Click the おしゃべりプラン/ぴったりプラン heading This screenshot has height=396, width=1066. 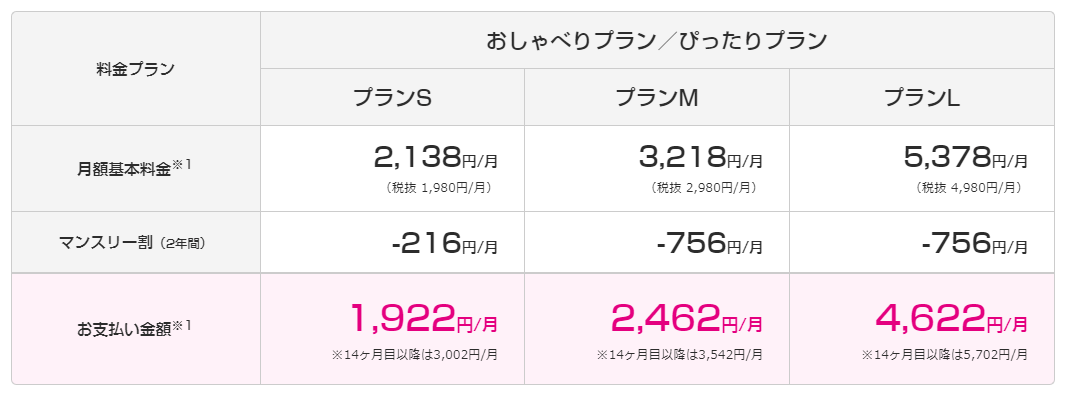coord(657,41)
